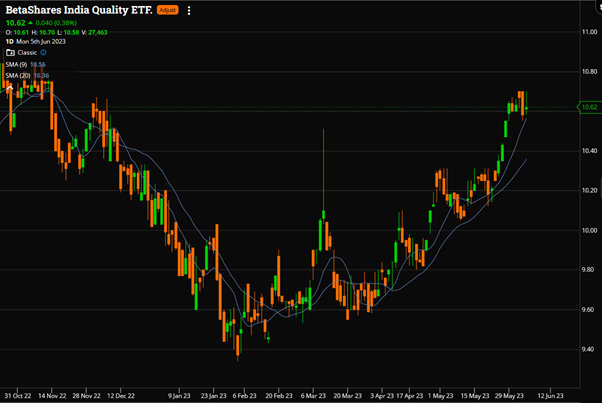Viewport: 602px width, 403px height.
Task: Click the change value 0.040 (0.38%)
Action: point(56,23)
